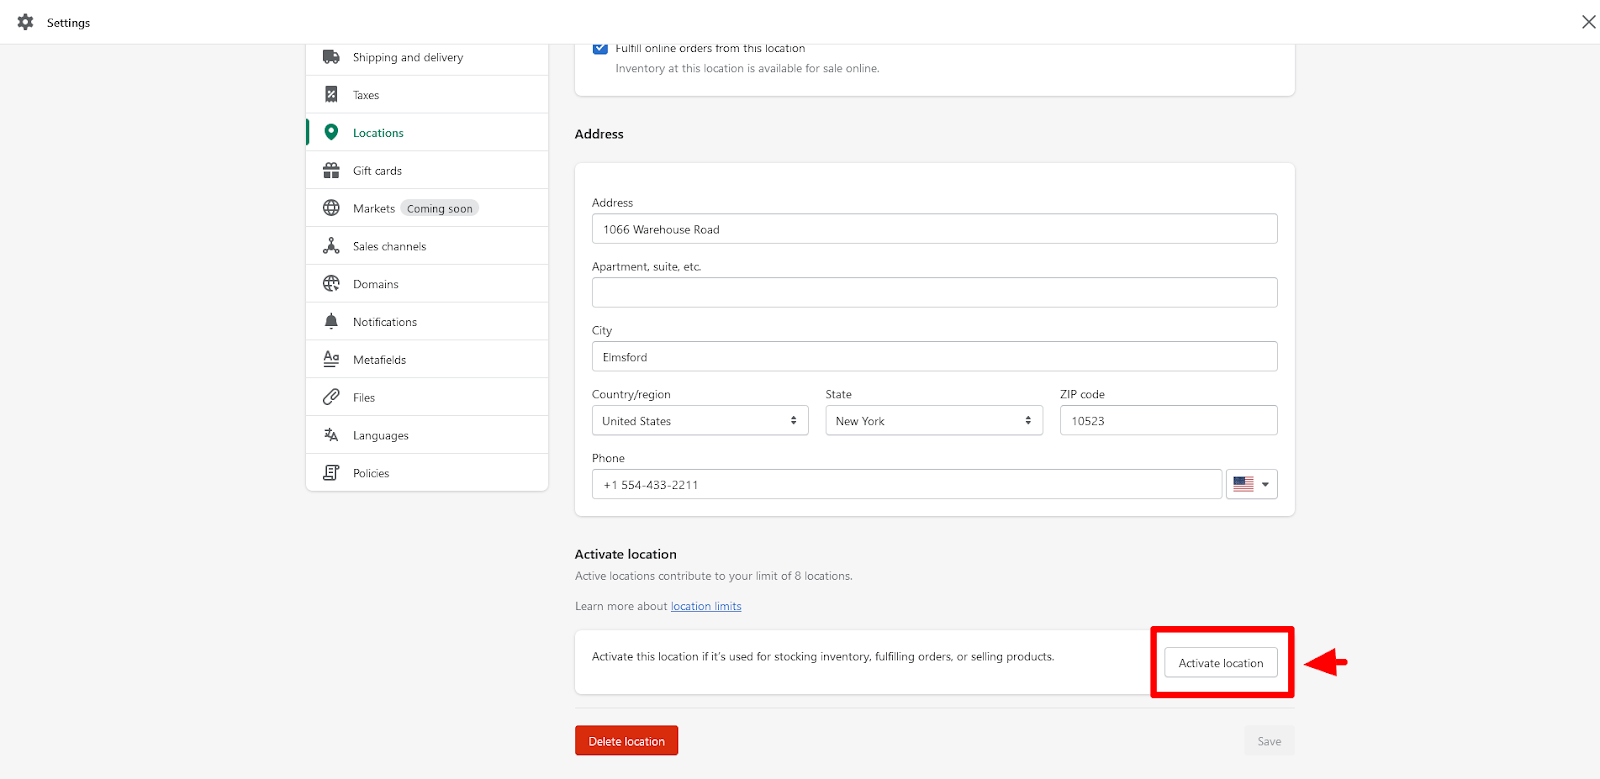This screenshot has width=1600, height=779.
Task: Click the Files paperclip icon
Action: click(x=331, y=397)
